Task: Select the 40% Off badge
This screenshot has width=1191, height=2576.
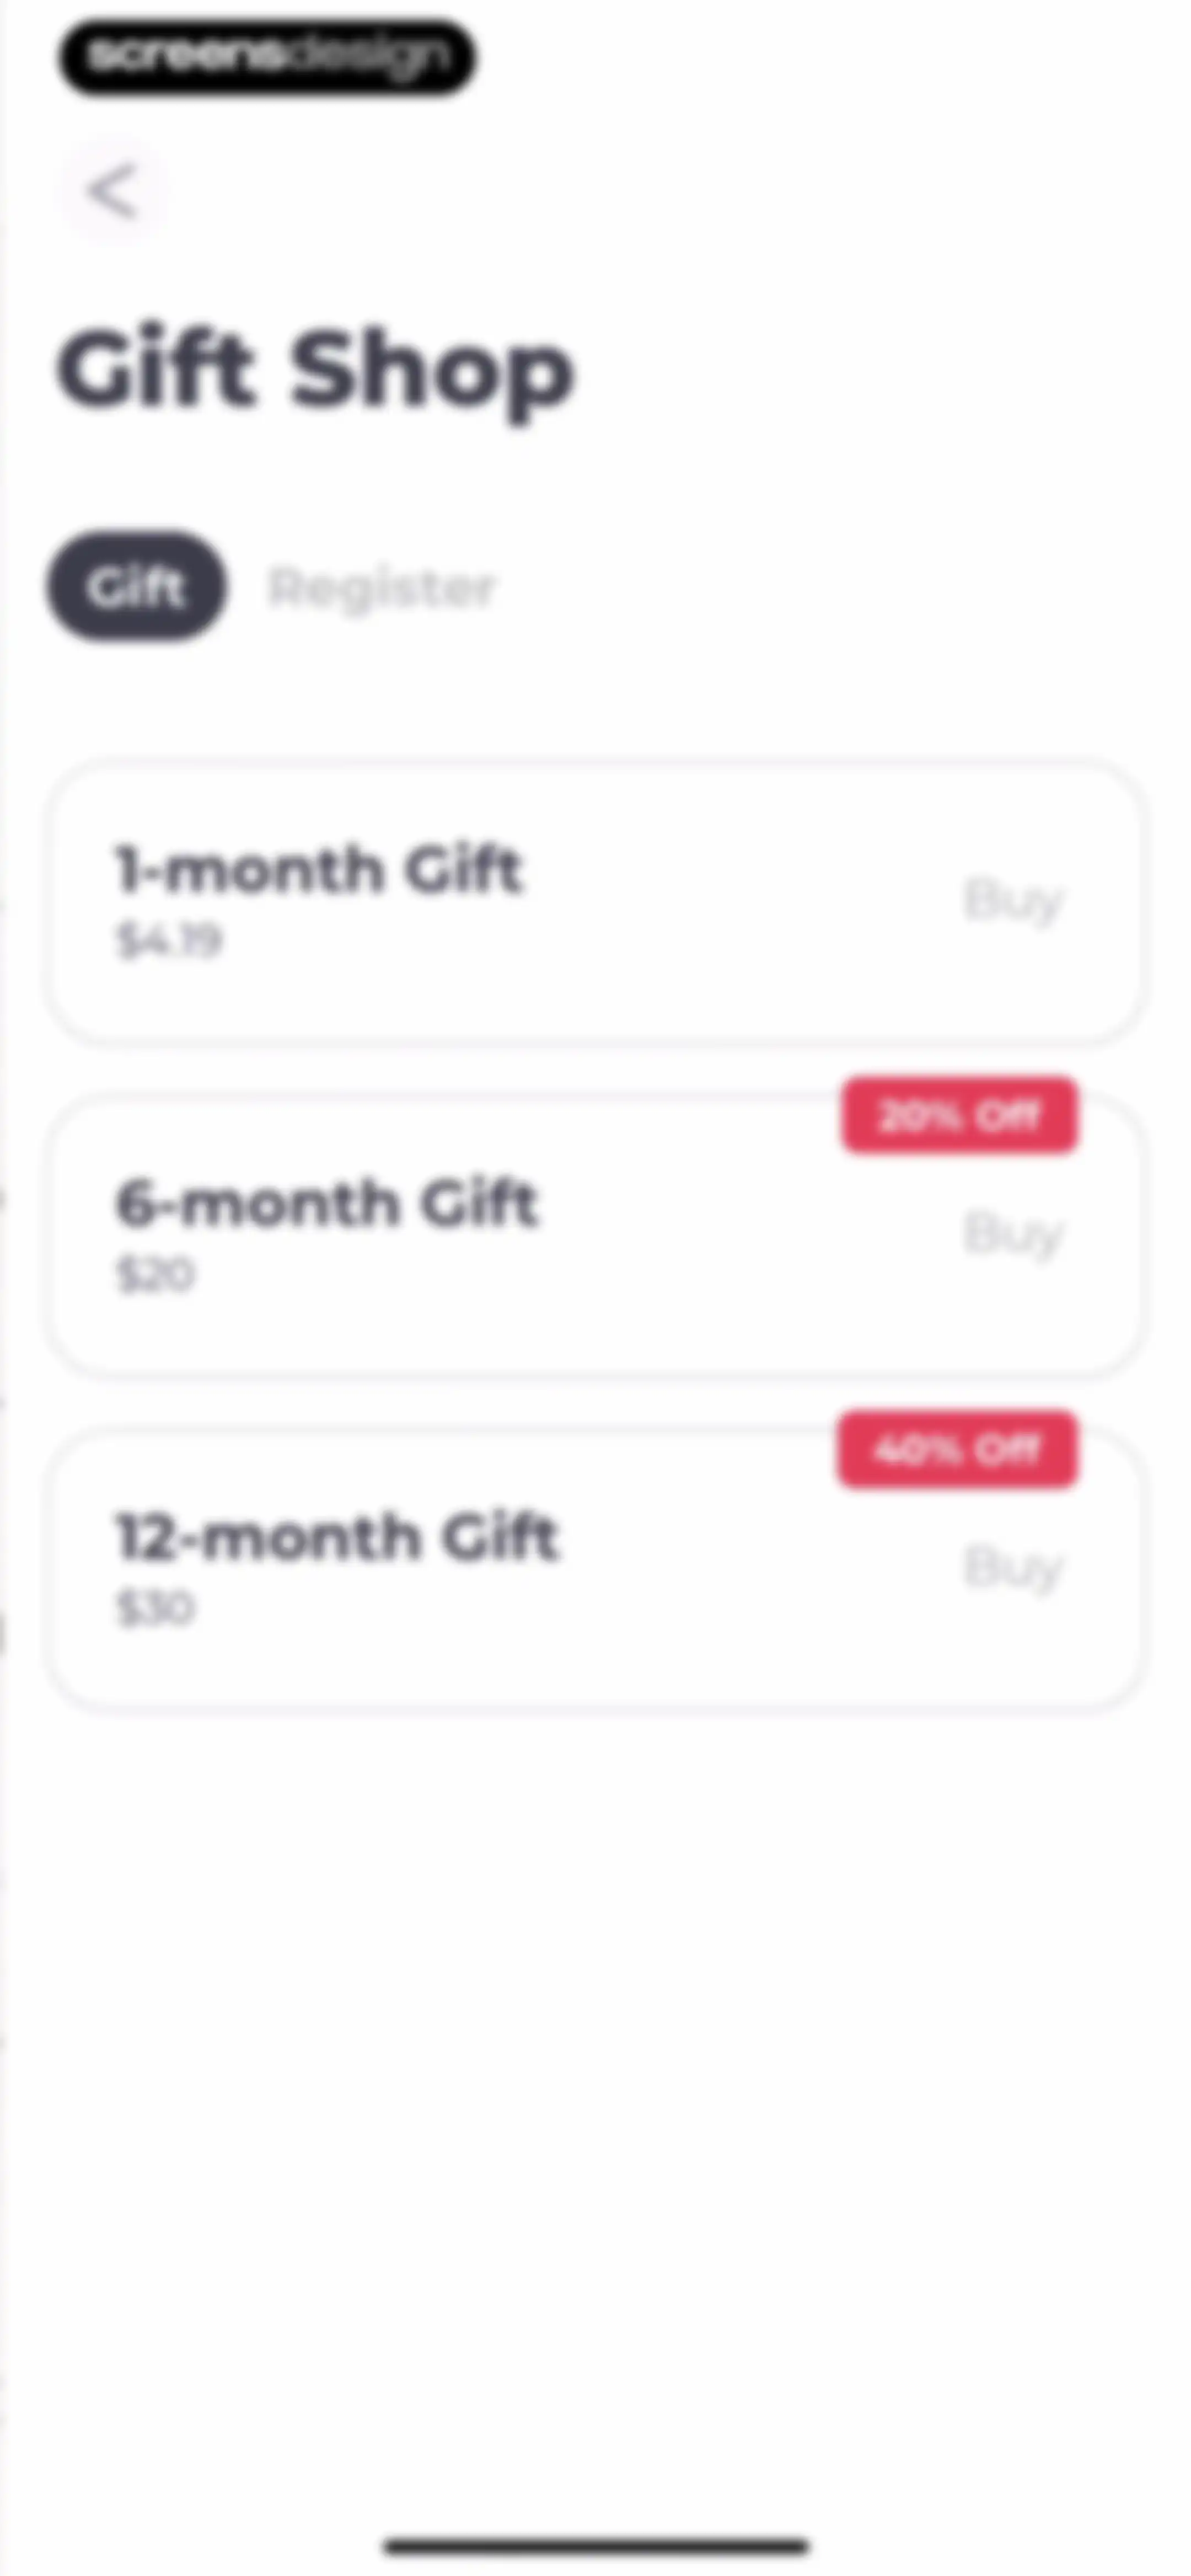Action: point(958,1449)
